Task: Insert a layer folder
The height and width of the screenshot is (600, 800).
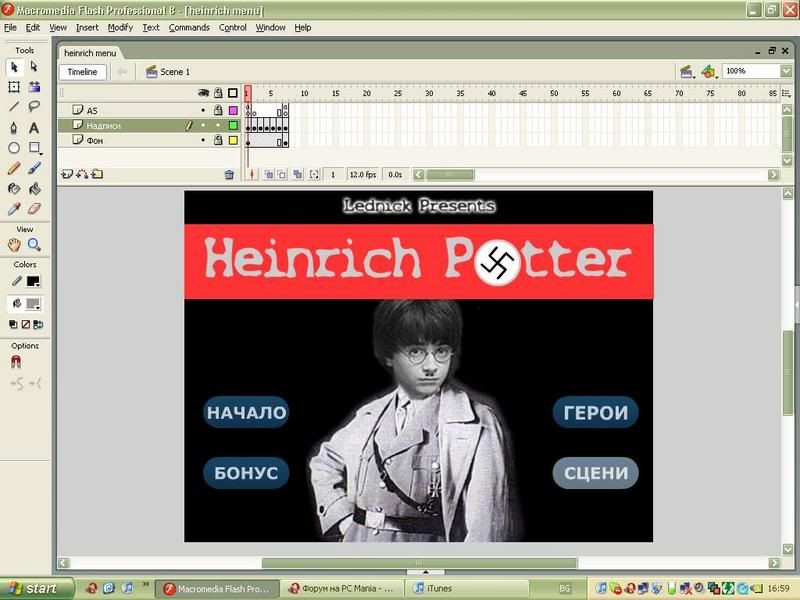Action: (97, 174)
